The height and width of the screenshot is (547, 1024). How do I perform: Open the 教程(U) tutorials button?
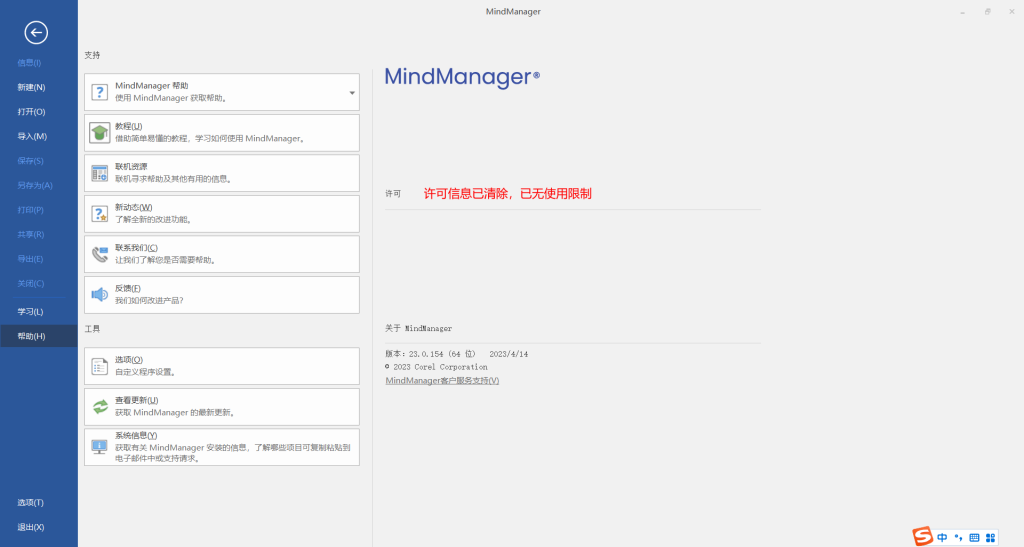(x=222, y=133)
